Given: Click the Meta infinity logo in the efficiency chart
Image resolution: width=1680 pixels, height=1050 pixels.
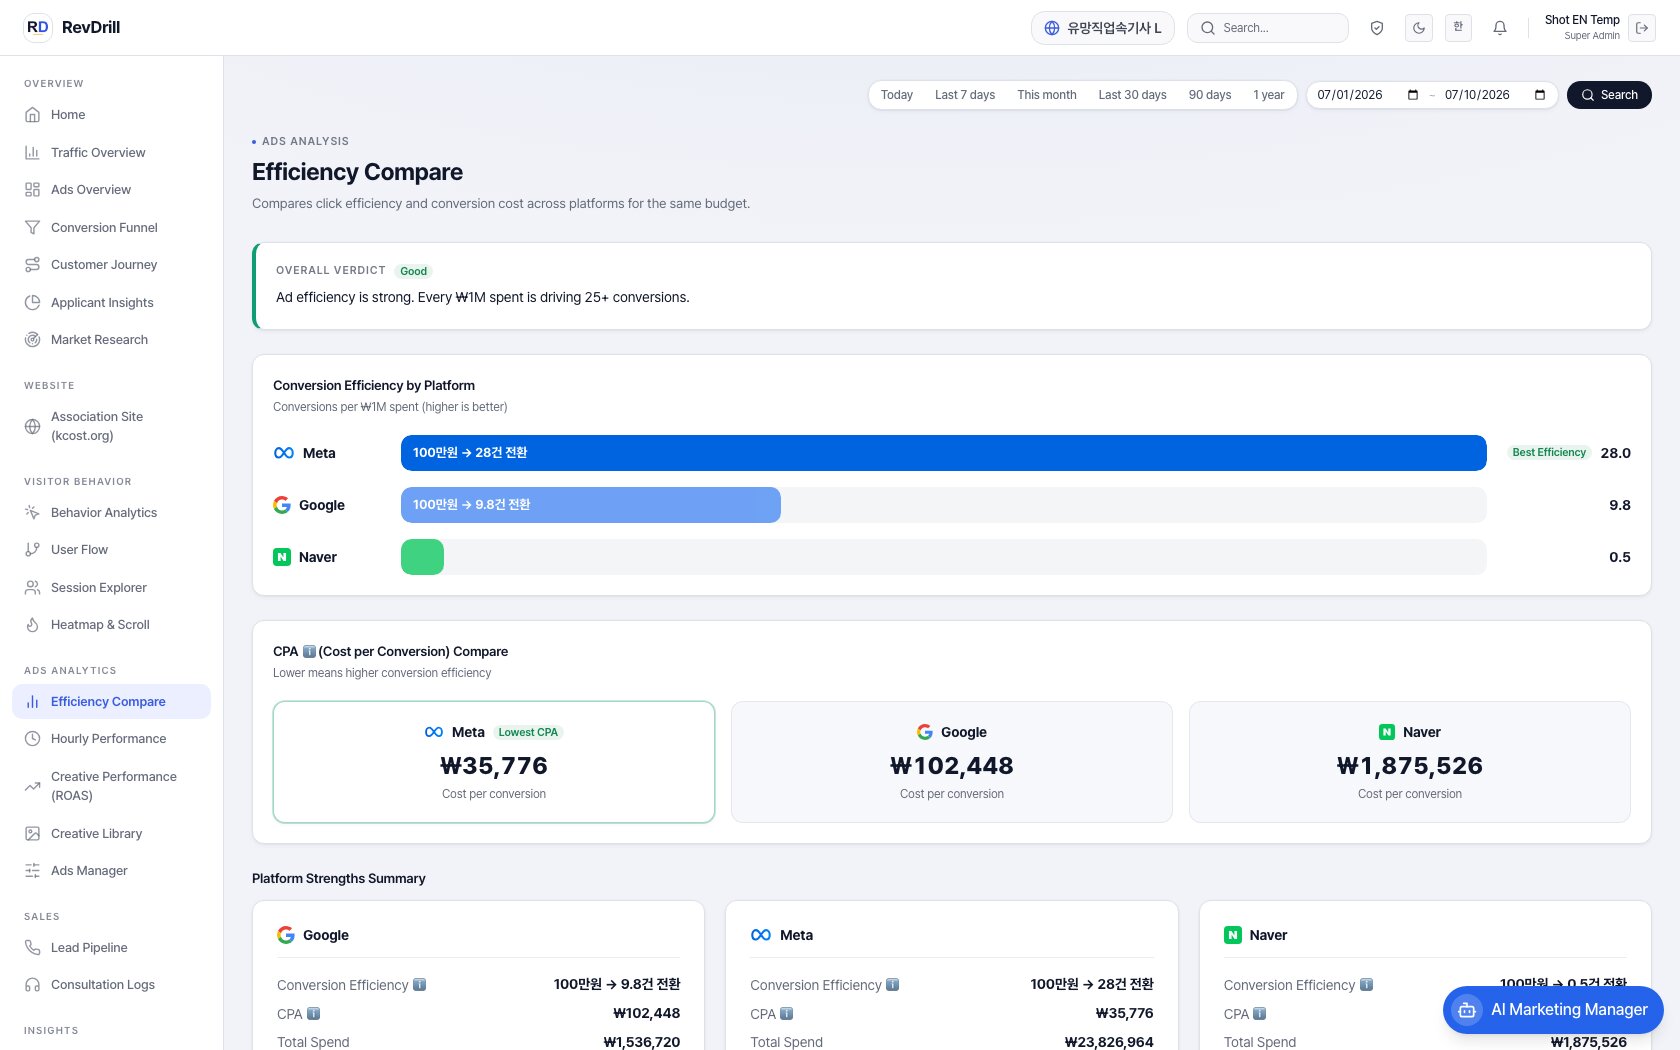Looking at the screenshot, I should [x=284, y=453].
